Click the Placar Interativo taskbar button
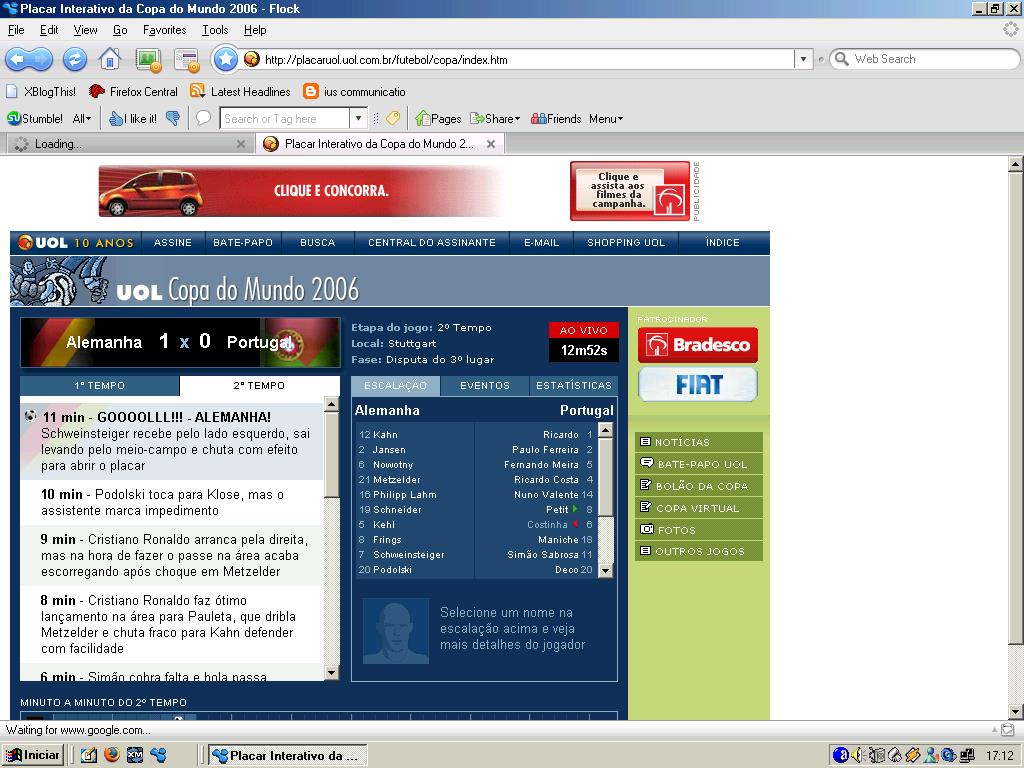1024x768 pixels. [287, 756]
